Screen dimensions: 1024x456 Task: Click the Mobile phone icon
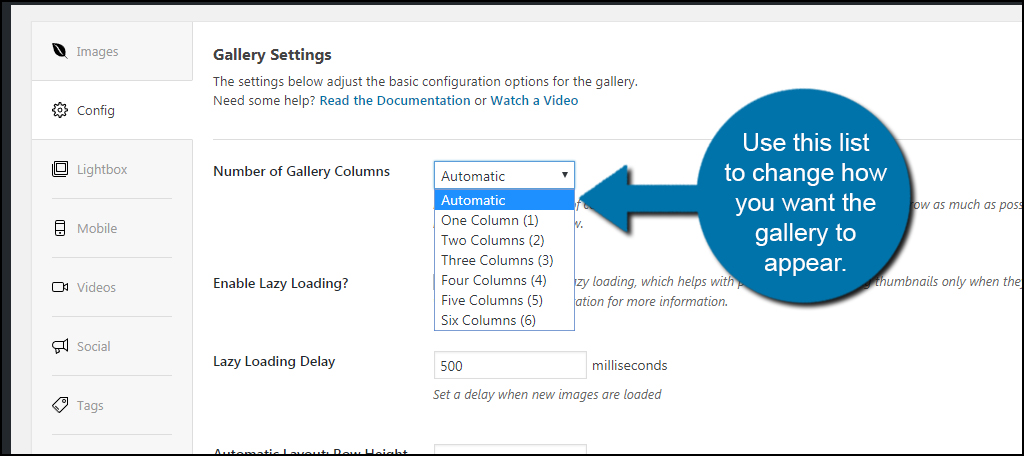pos(60,229)
